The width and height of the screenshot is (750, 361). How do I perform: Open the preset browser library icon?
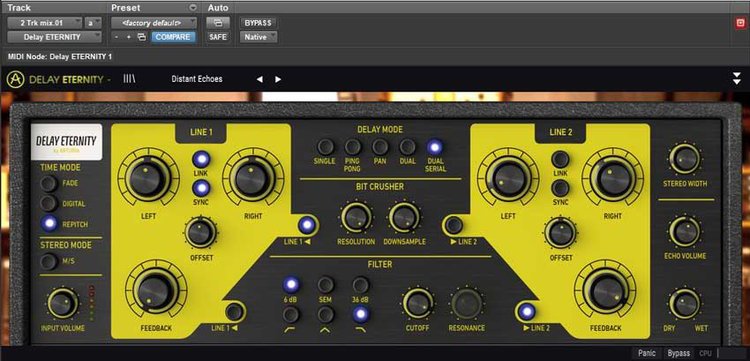point(129,79)
